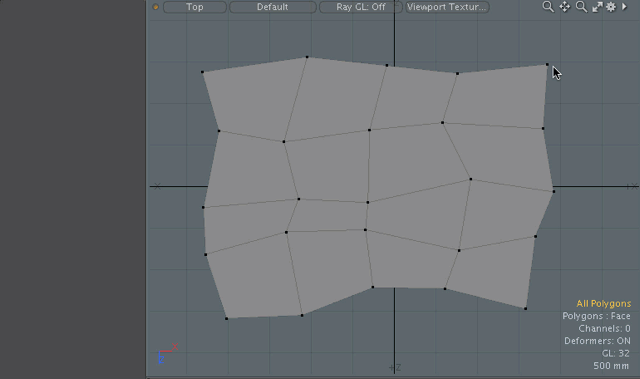Open the Top view type dropdown

(x=195, y=7)
